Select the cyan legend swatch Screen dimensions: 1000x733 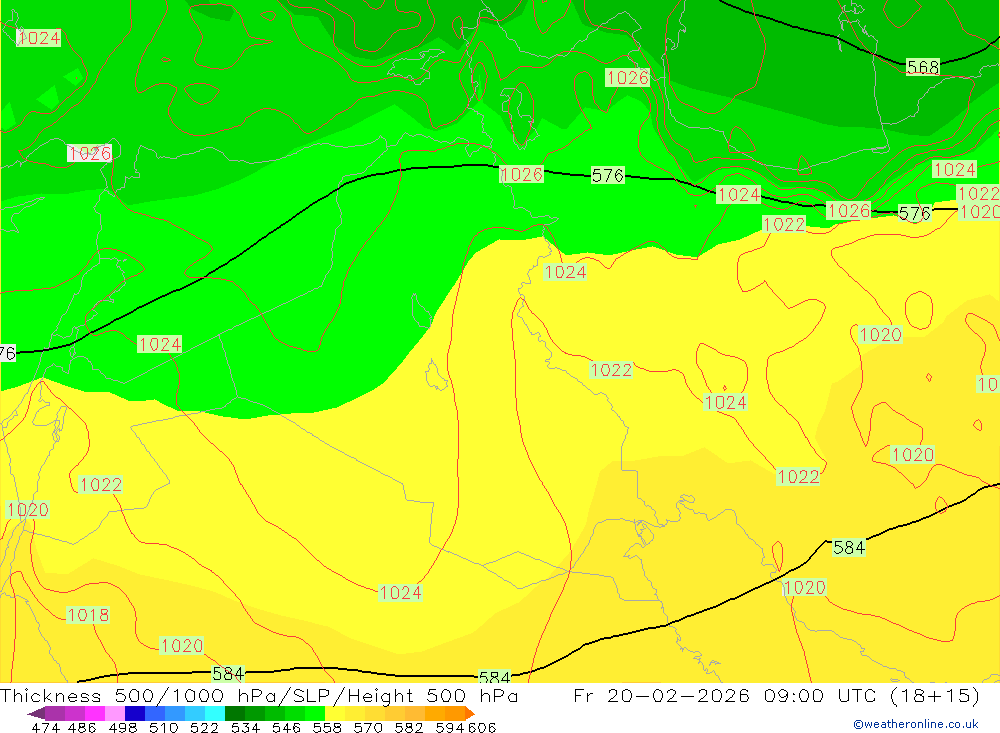tap(215, 713)
